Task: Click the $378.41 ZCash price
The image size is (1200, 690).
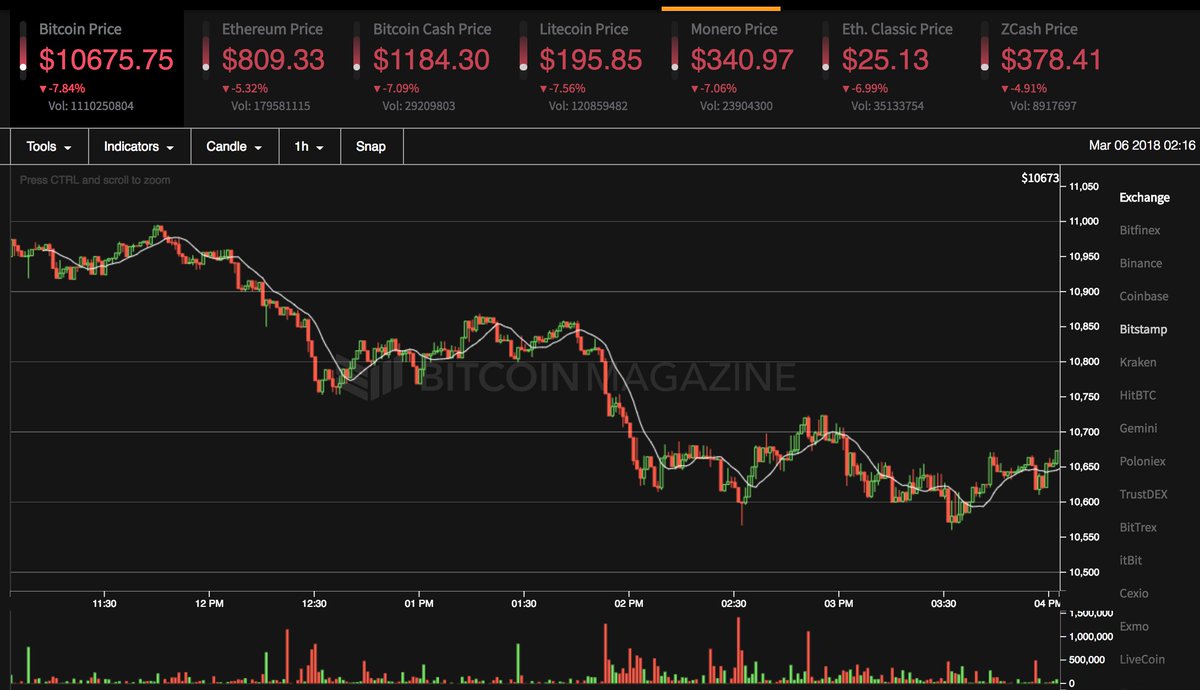Action: pyautogui.click(x=1051, y=60)
